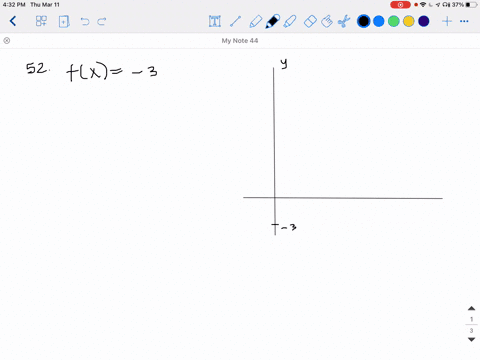The height and width of the screenshot is (360, 480).
Task: Add a new page to the note
Action: pyautogui.click(x=64, y=21)
